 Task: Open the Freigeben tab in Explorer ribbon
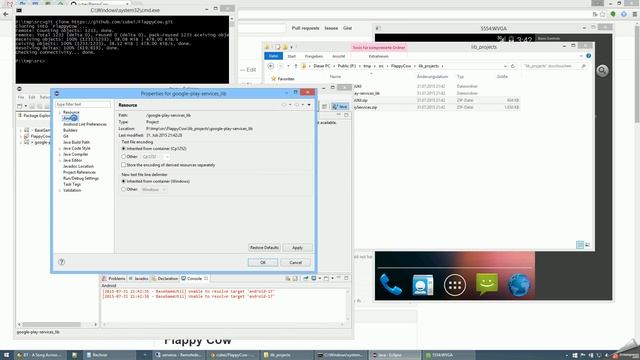[314, 56]
